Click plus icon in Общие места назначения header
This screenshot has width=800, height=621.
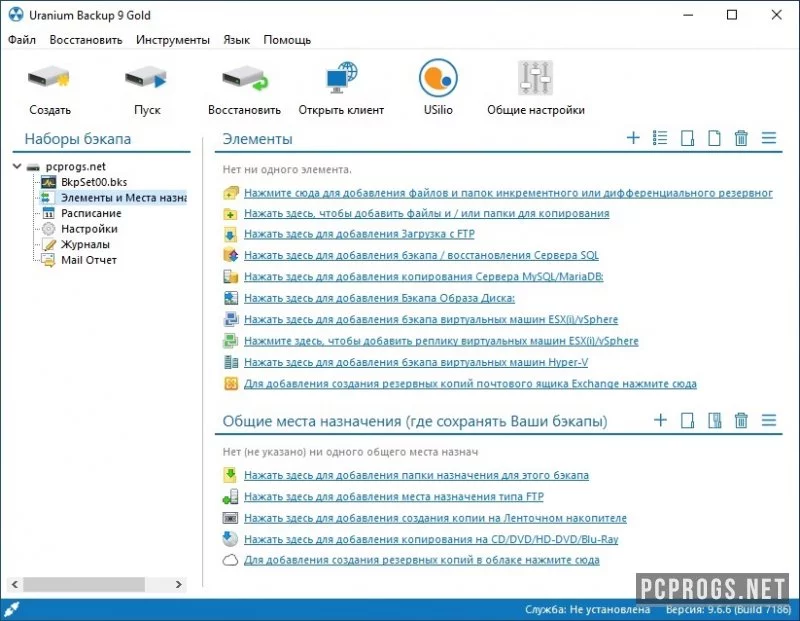click(660, 420)
